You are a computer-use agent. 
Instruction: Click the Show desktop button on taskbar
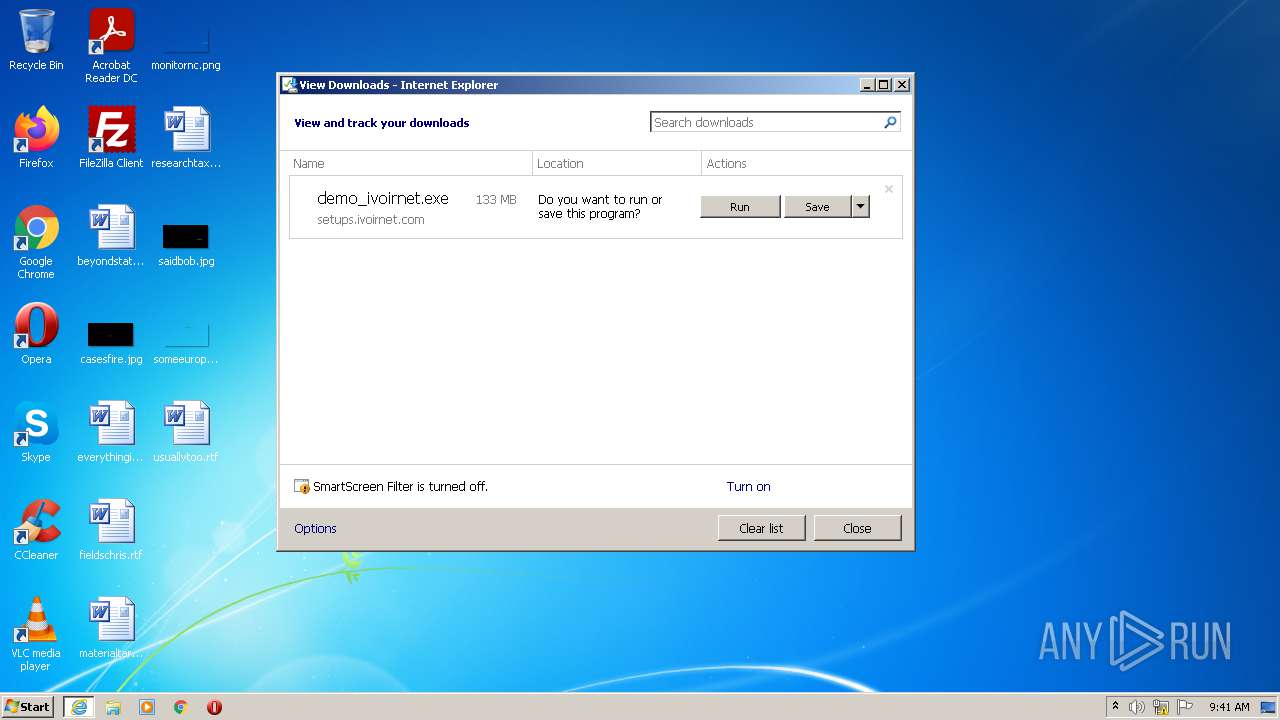coord(1268,707)
